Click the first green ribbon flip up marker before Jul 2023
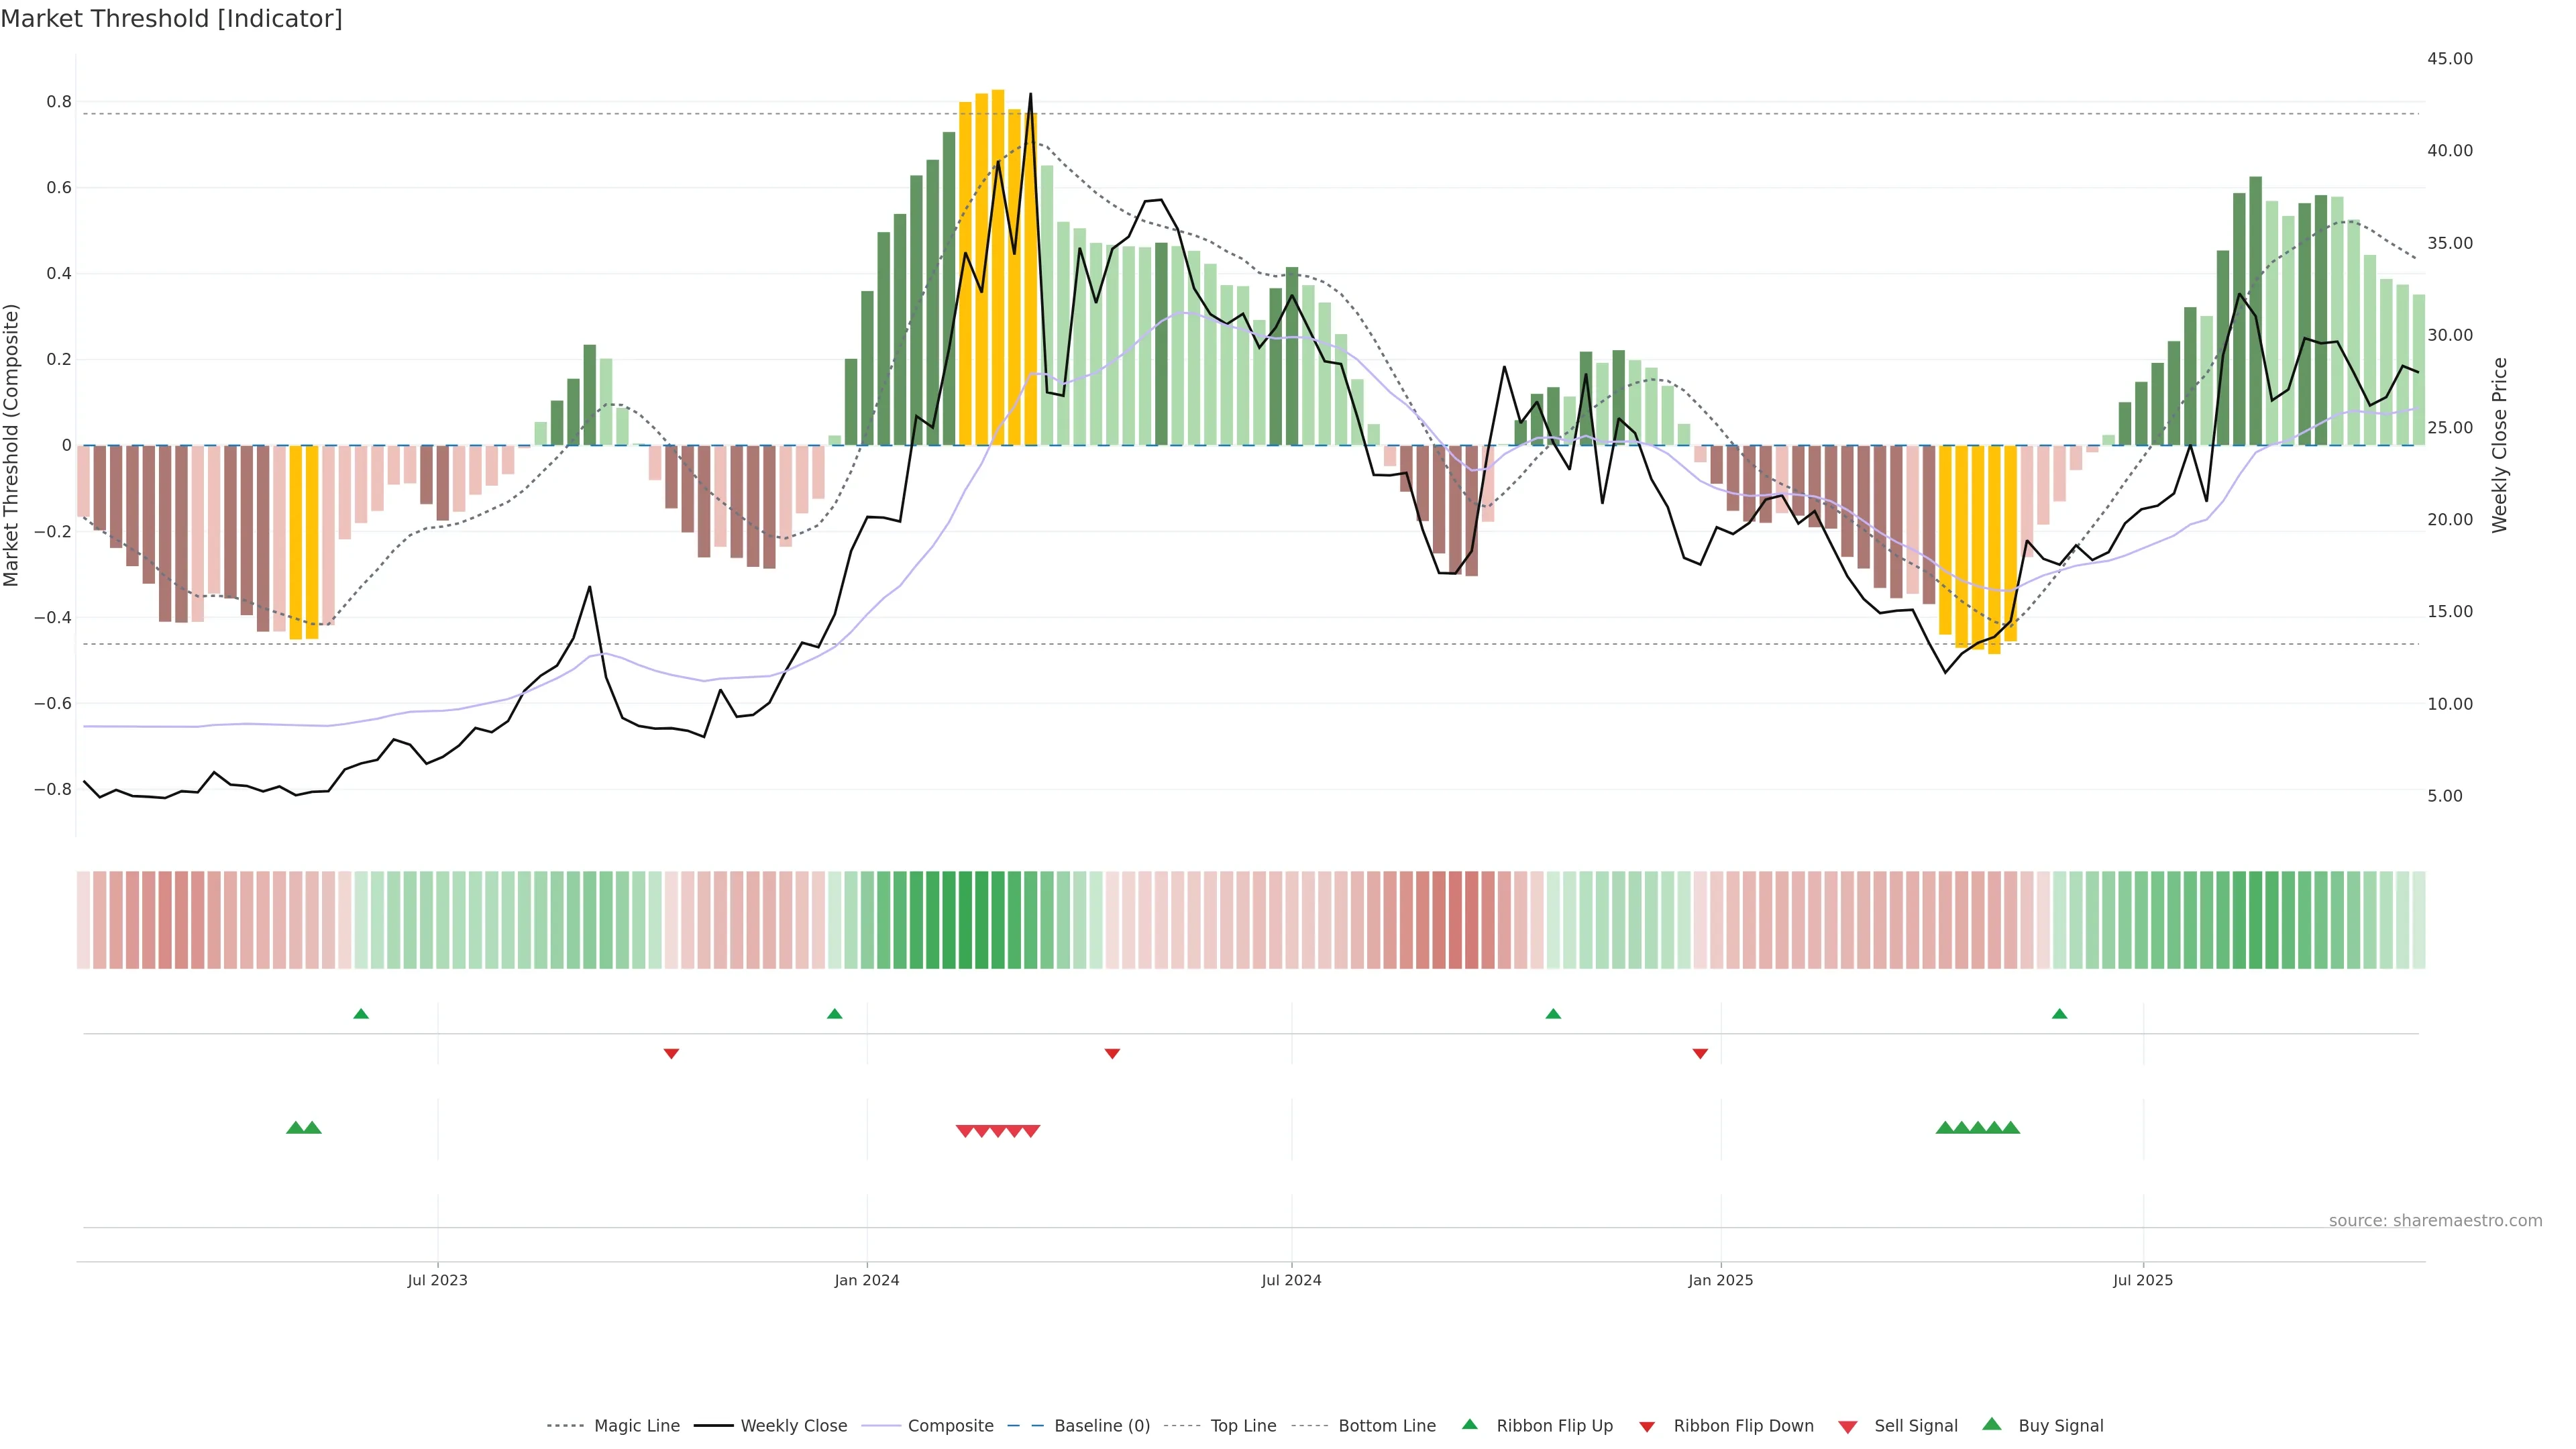The image size is (2576, 1449). (361, 1014)
